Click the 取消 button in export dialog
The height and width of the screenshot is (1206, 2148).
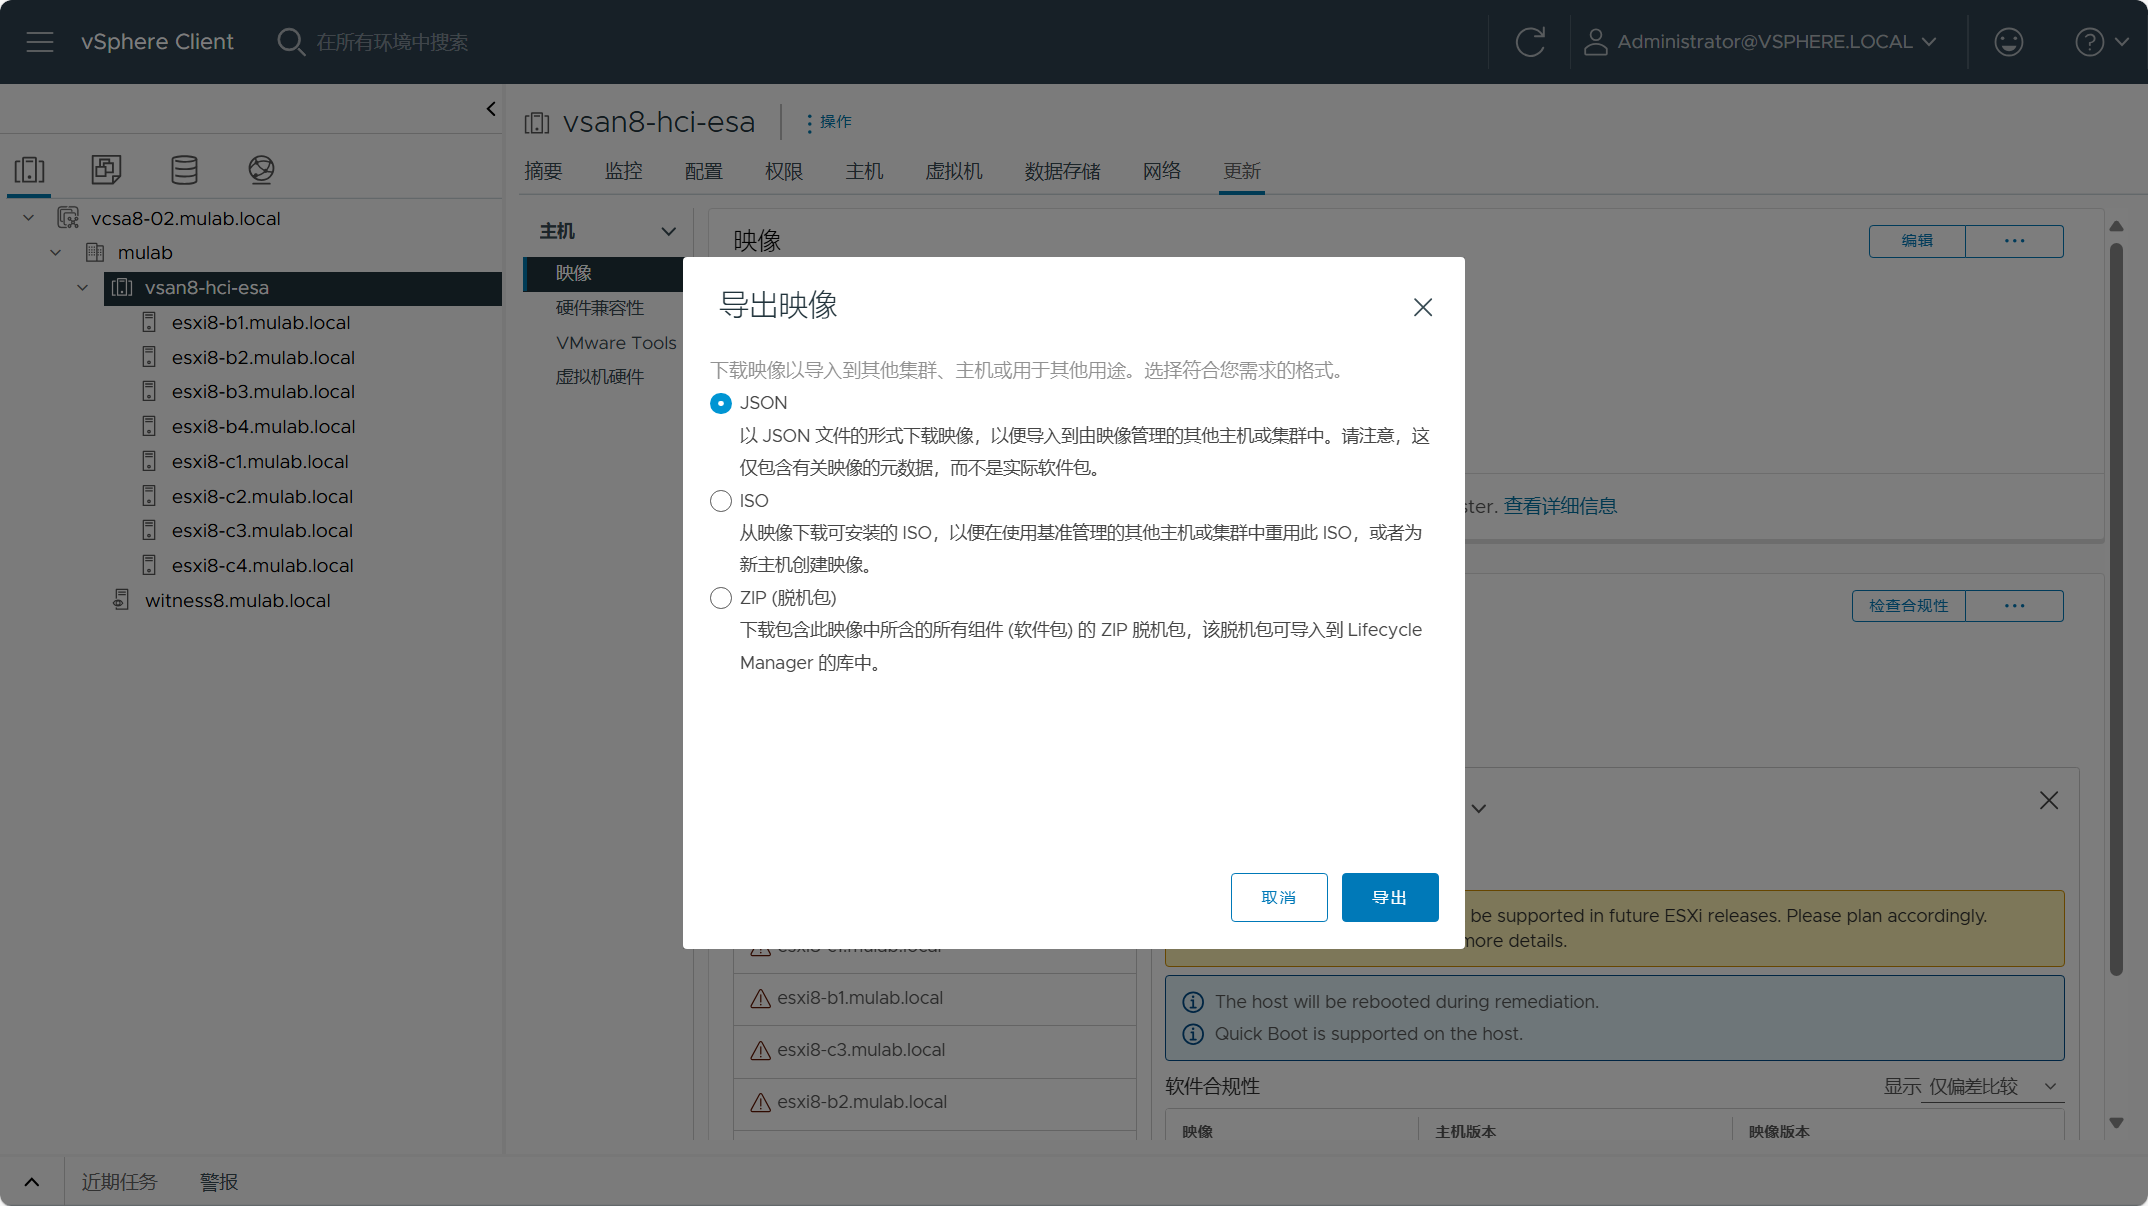[x=1279, y=897]
